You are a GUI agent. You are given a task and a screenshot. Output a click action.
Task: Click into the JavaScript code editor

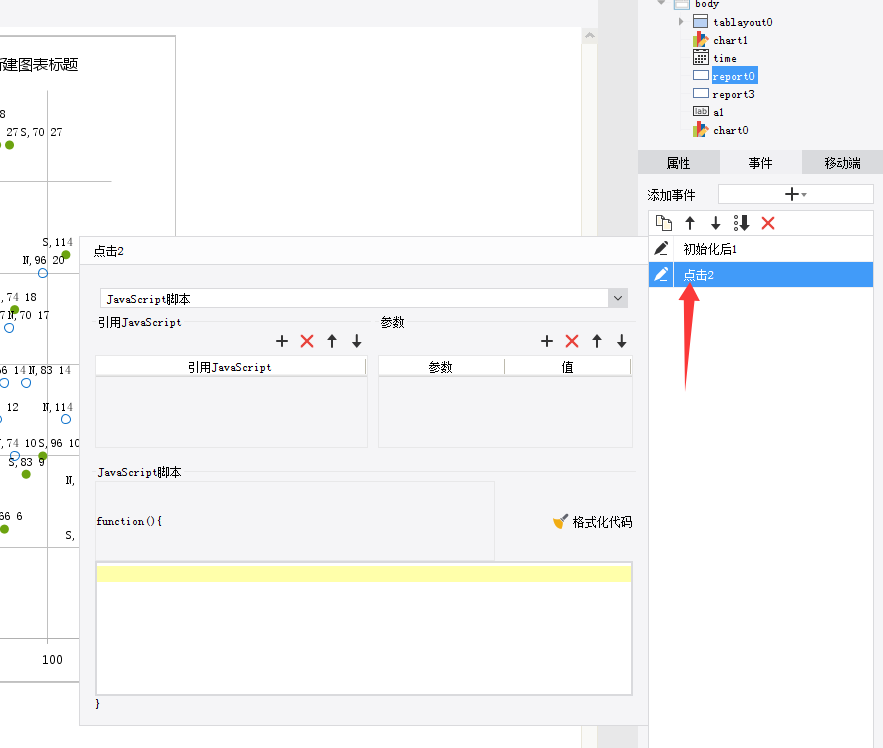click(x=364, y=629)
